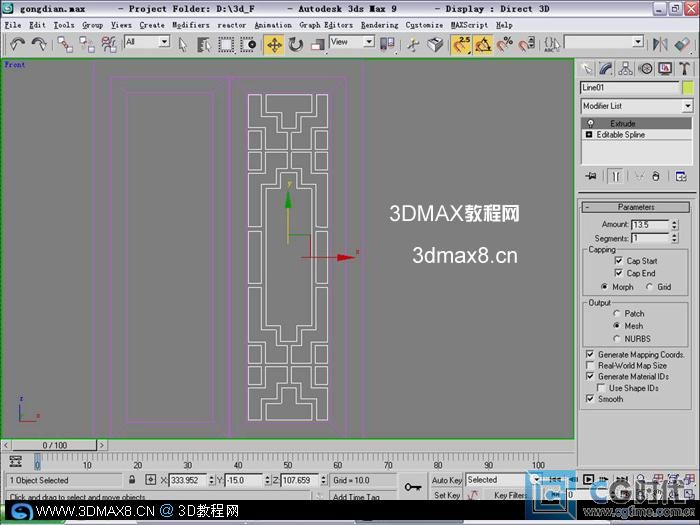This screenshot has height=525, width=700.
Task: Open the Named Selection Sets dropdown
Action: 604,42
